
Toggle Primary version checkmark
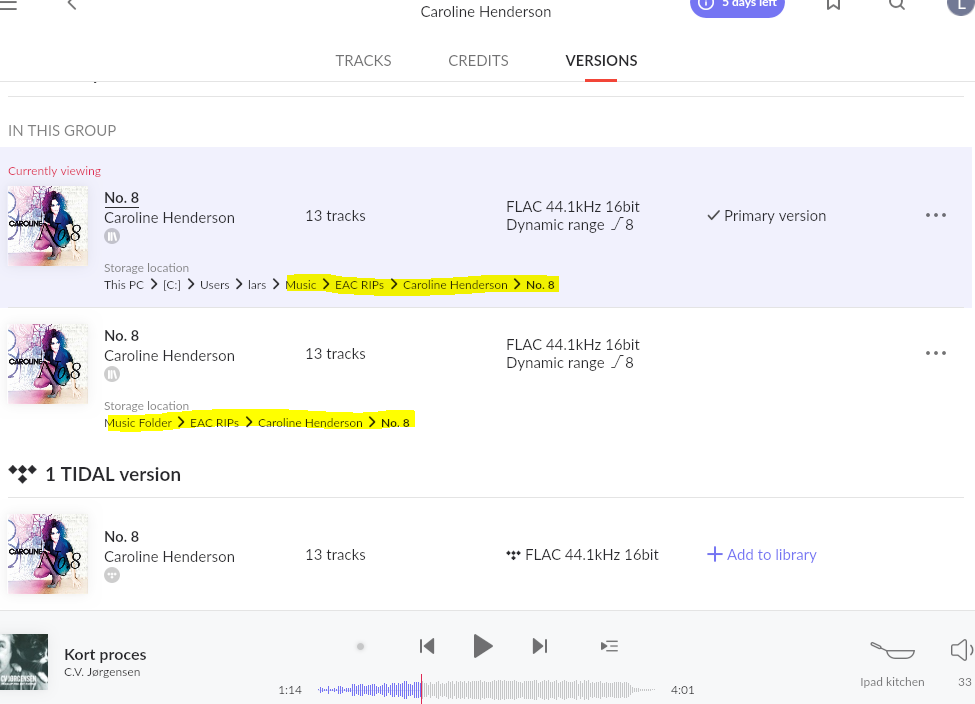[714, 215]
